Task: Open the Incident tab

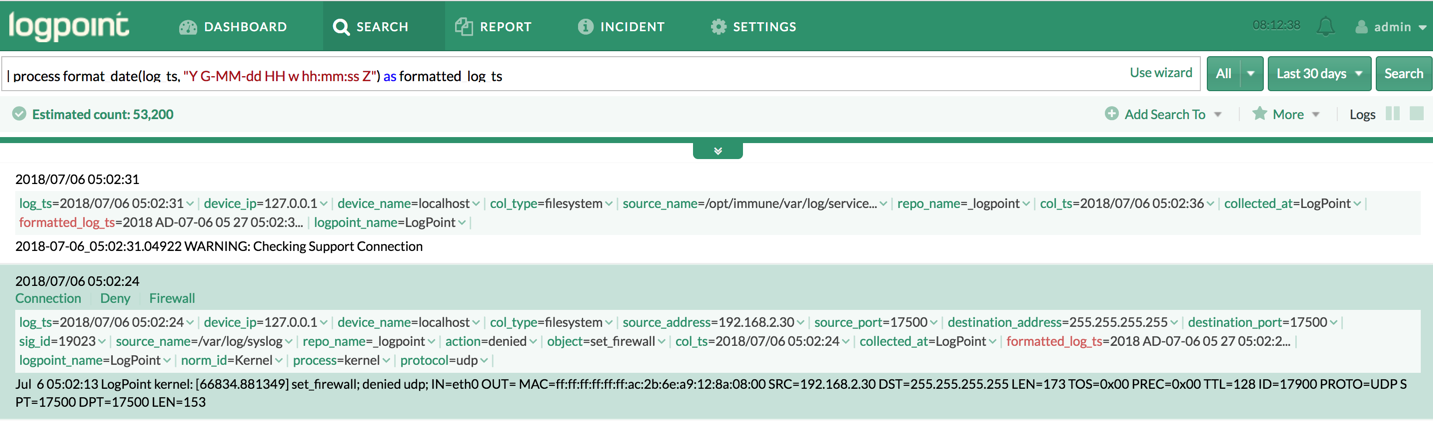Action: 621,27
